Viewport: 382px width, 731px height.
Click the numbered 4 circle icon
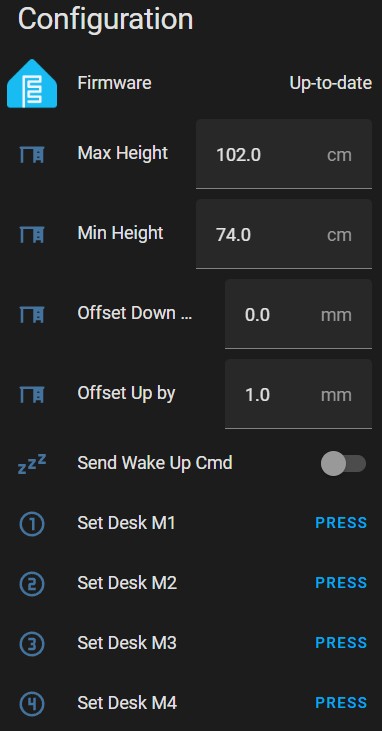click(x=32, y=703)
